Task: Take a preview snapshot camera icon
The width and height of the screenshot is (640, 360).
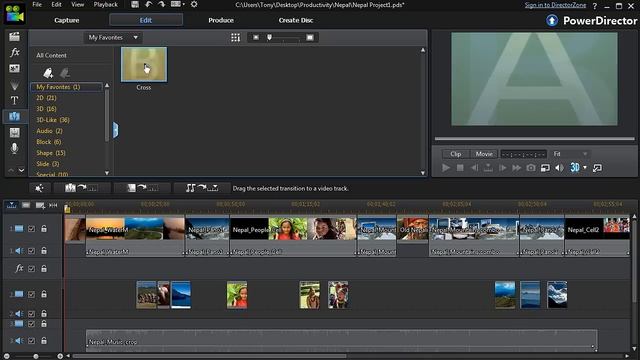Action: coord(531,168)
